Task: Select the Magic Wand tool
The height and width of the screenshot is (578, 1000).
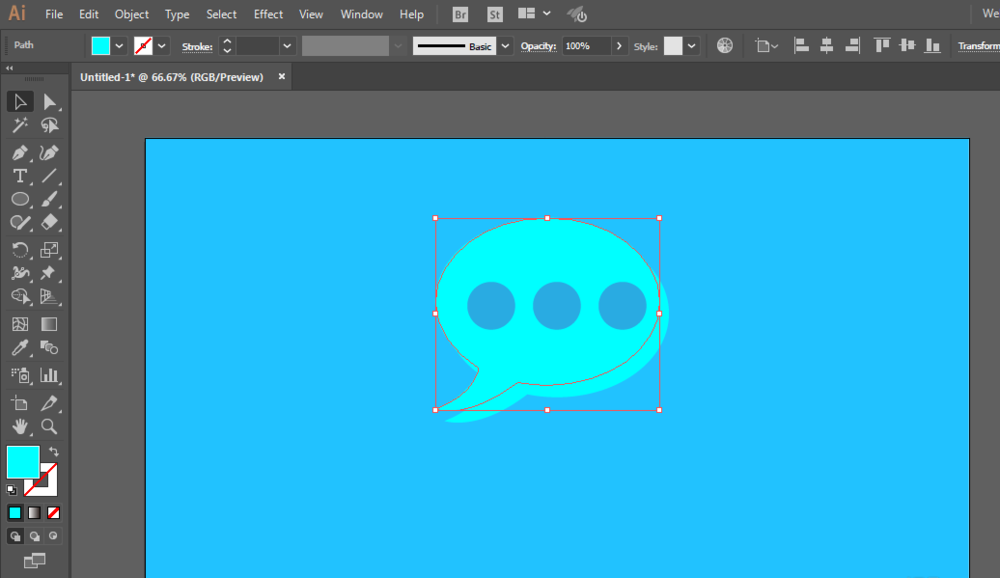Action: coord(20,125)
